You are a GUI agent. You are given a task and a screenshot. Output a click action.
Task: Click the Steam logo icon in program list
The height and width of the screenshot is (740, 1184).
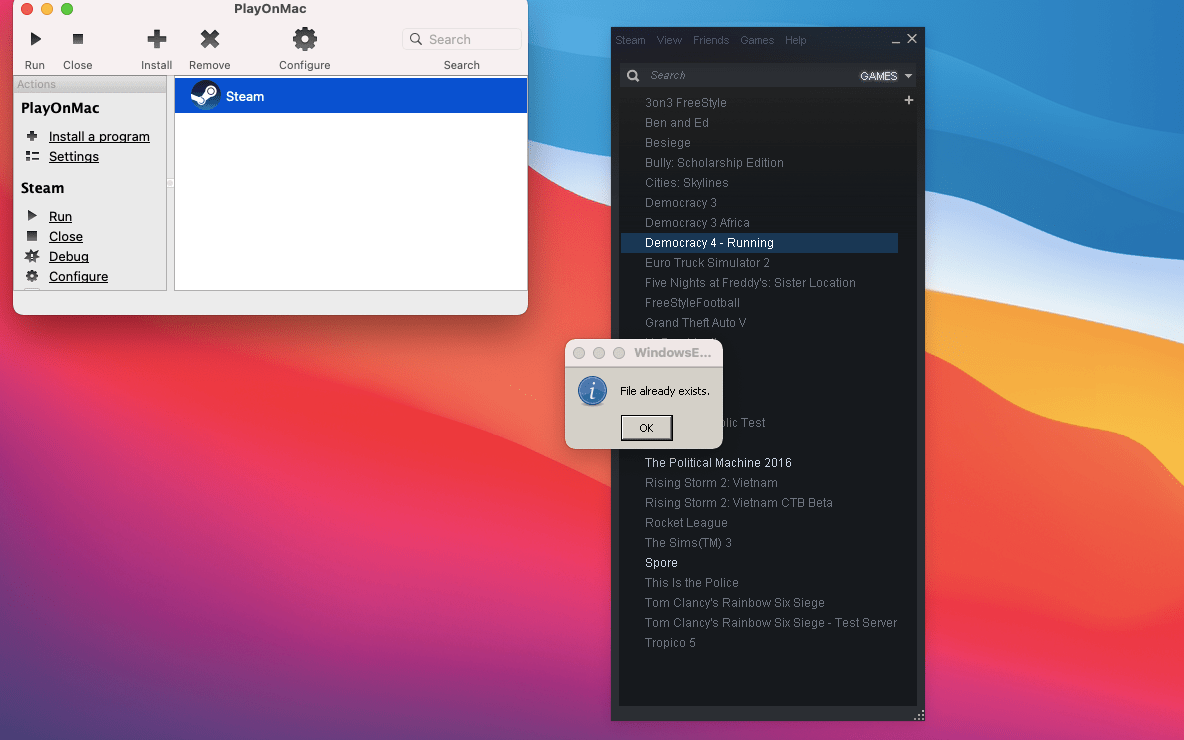[x=205, y=96]
